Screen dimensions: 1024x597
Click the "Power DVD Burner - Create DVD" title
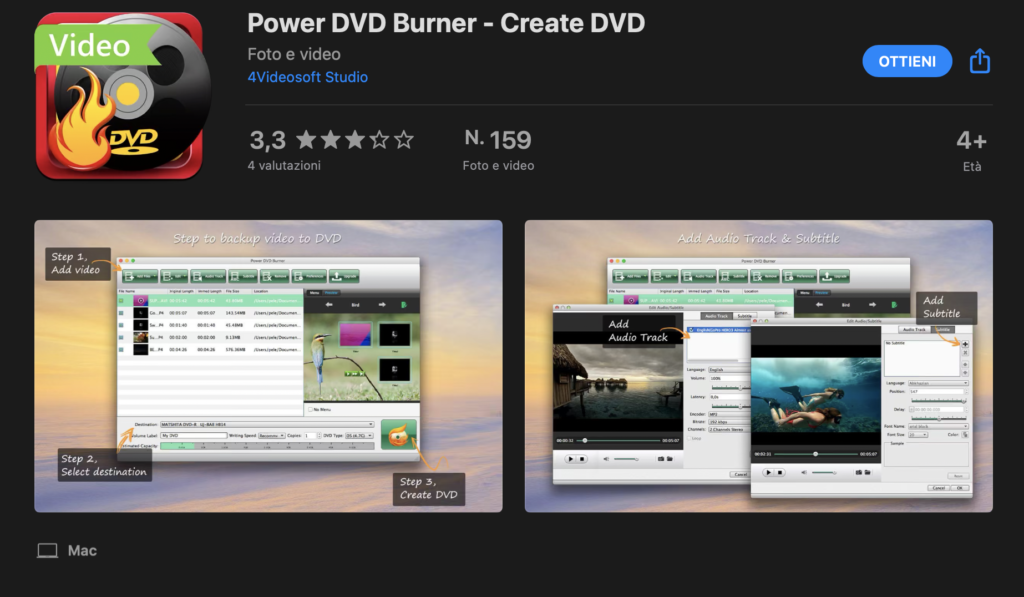pyautogui.click(x=446, y=24)
